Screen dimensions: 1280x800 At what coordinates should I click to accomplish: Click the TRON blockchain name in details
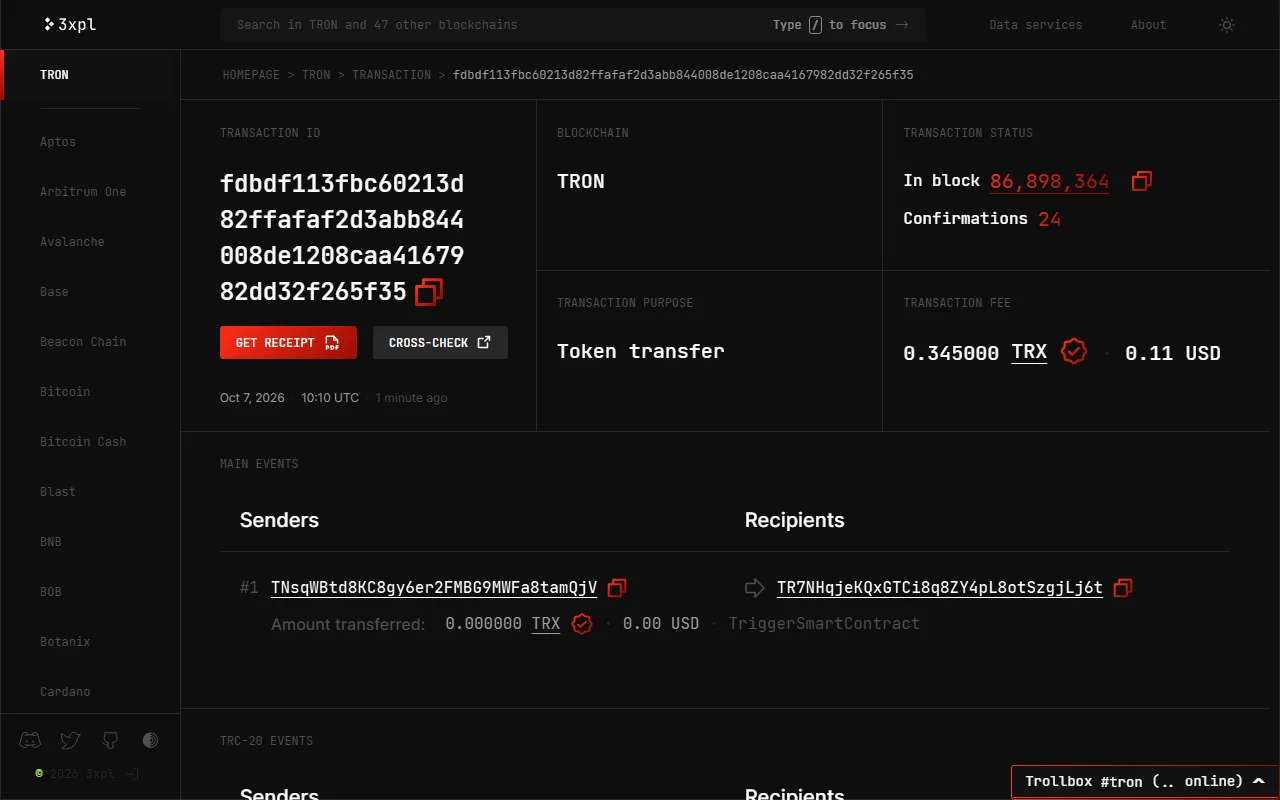tap(581, 182)
